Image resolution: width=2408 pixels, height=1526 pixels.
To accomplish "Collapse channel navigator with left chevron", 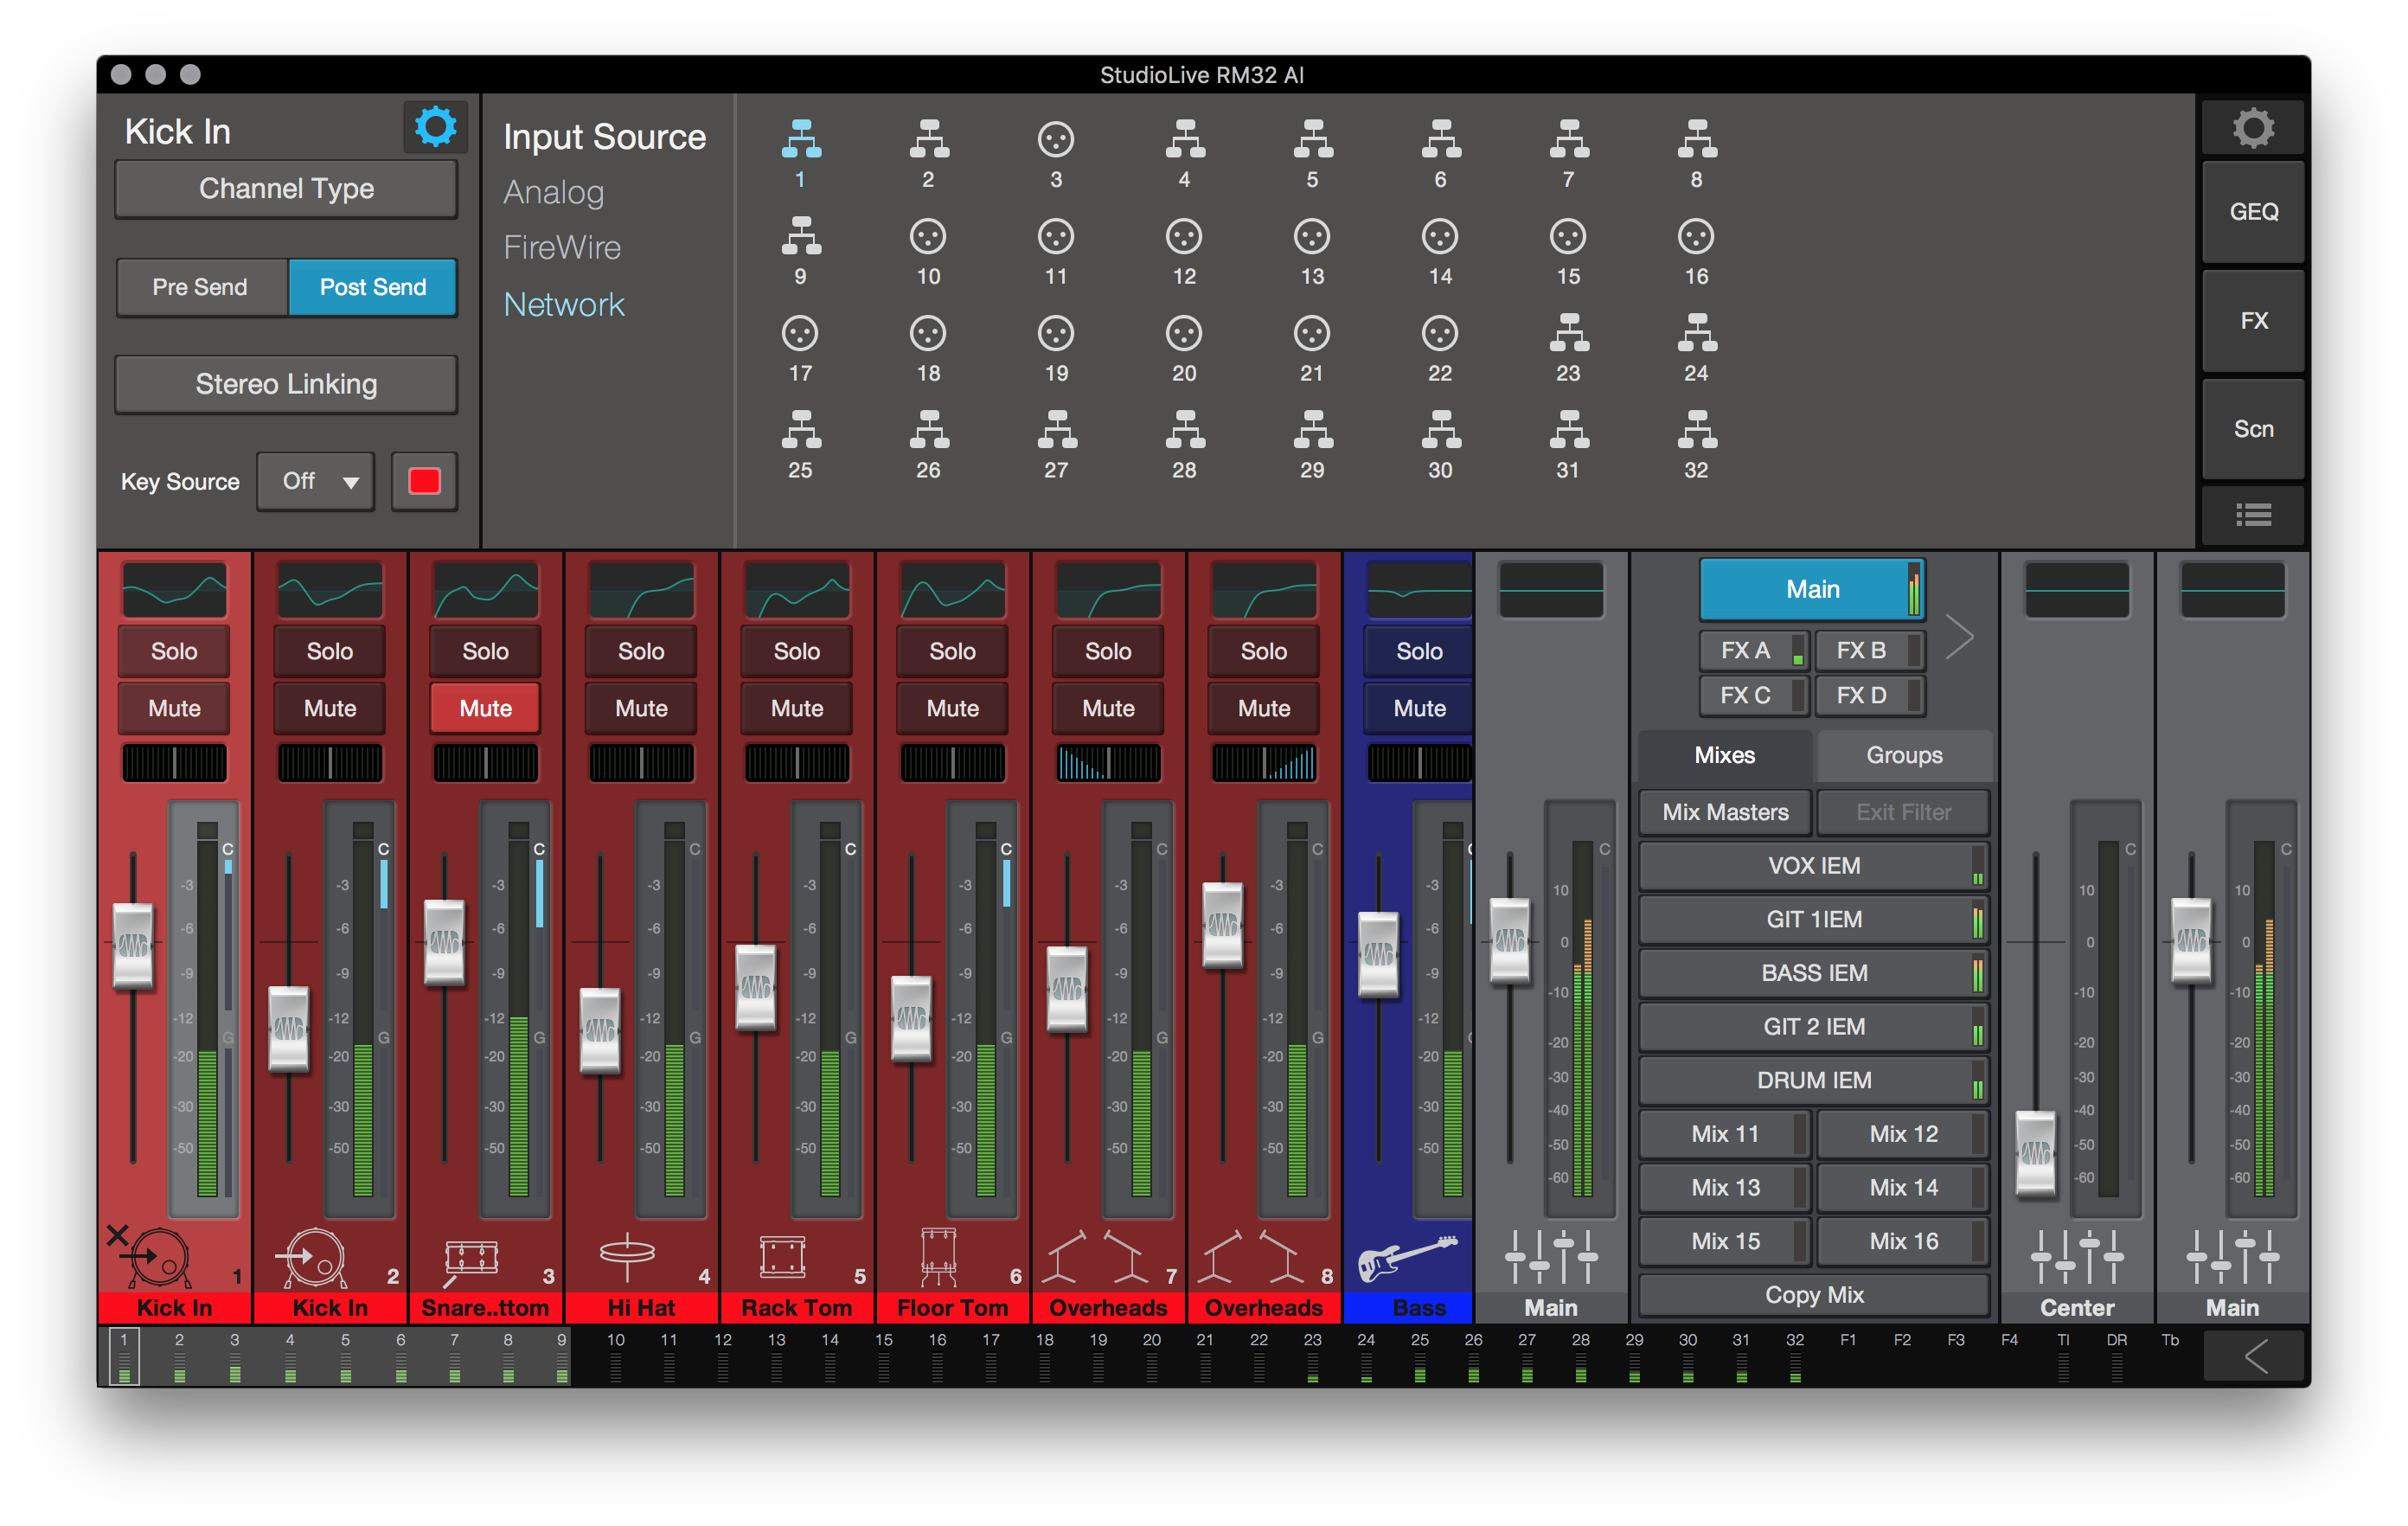I will (2255, 1356).
